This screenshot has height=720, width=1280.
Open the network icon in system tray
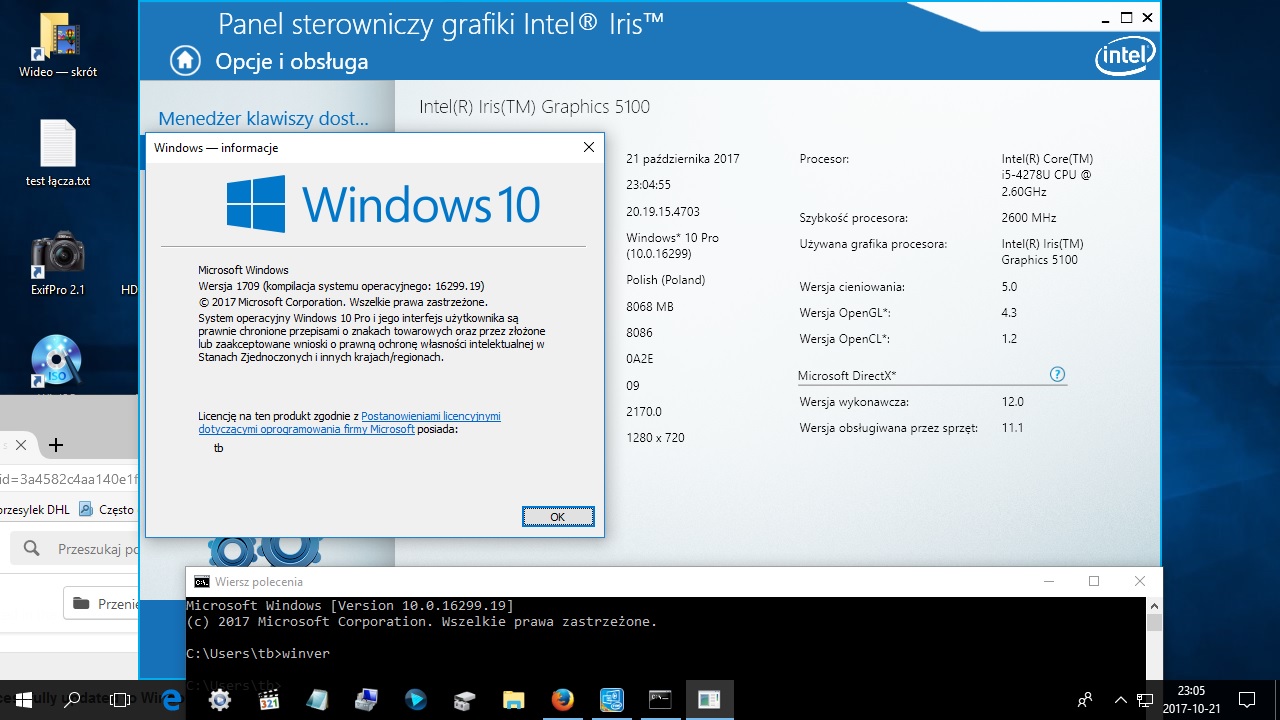(1146, 700)
